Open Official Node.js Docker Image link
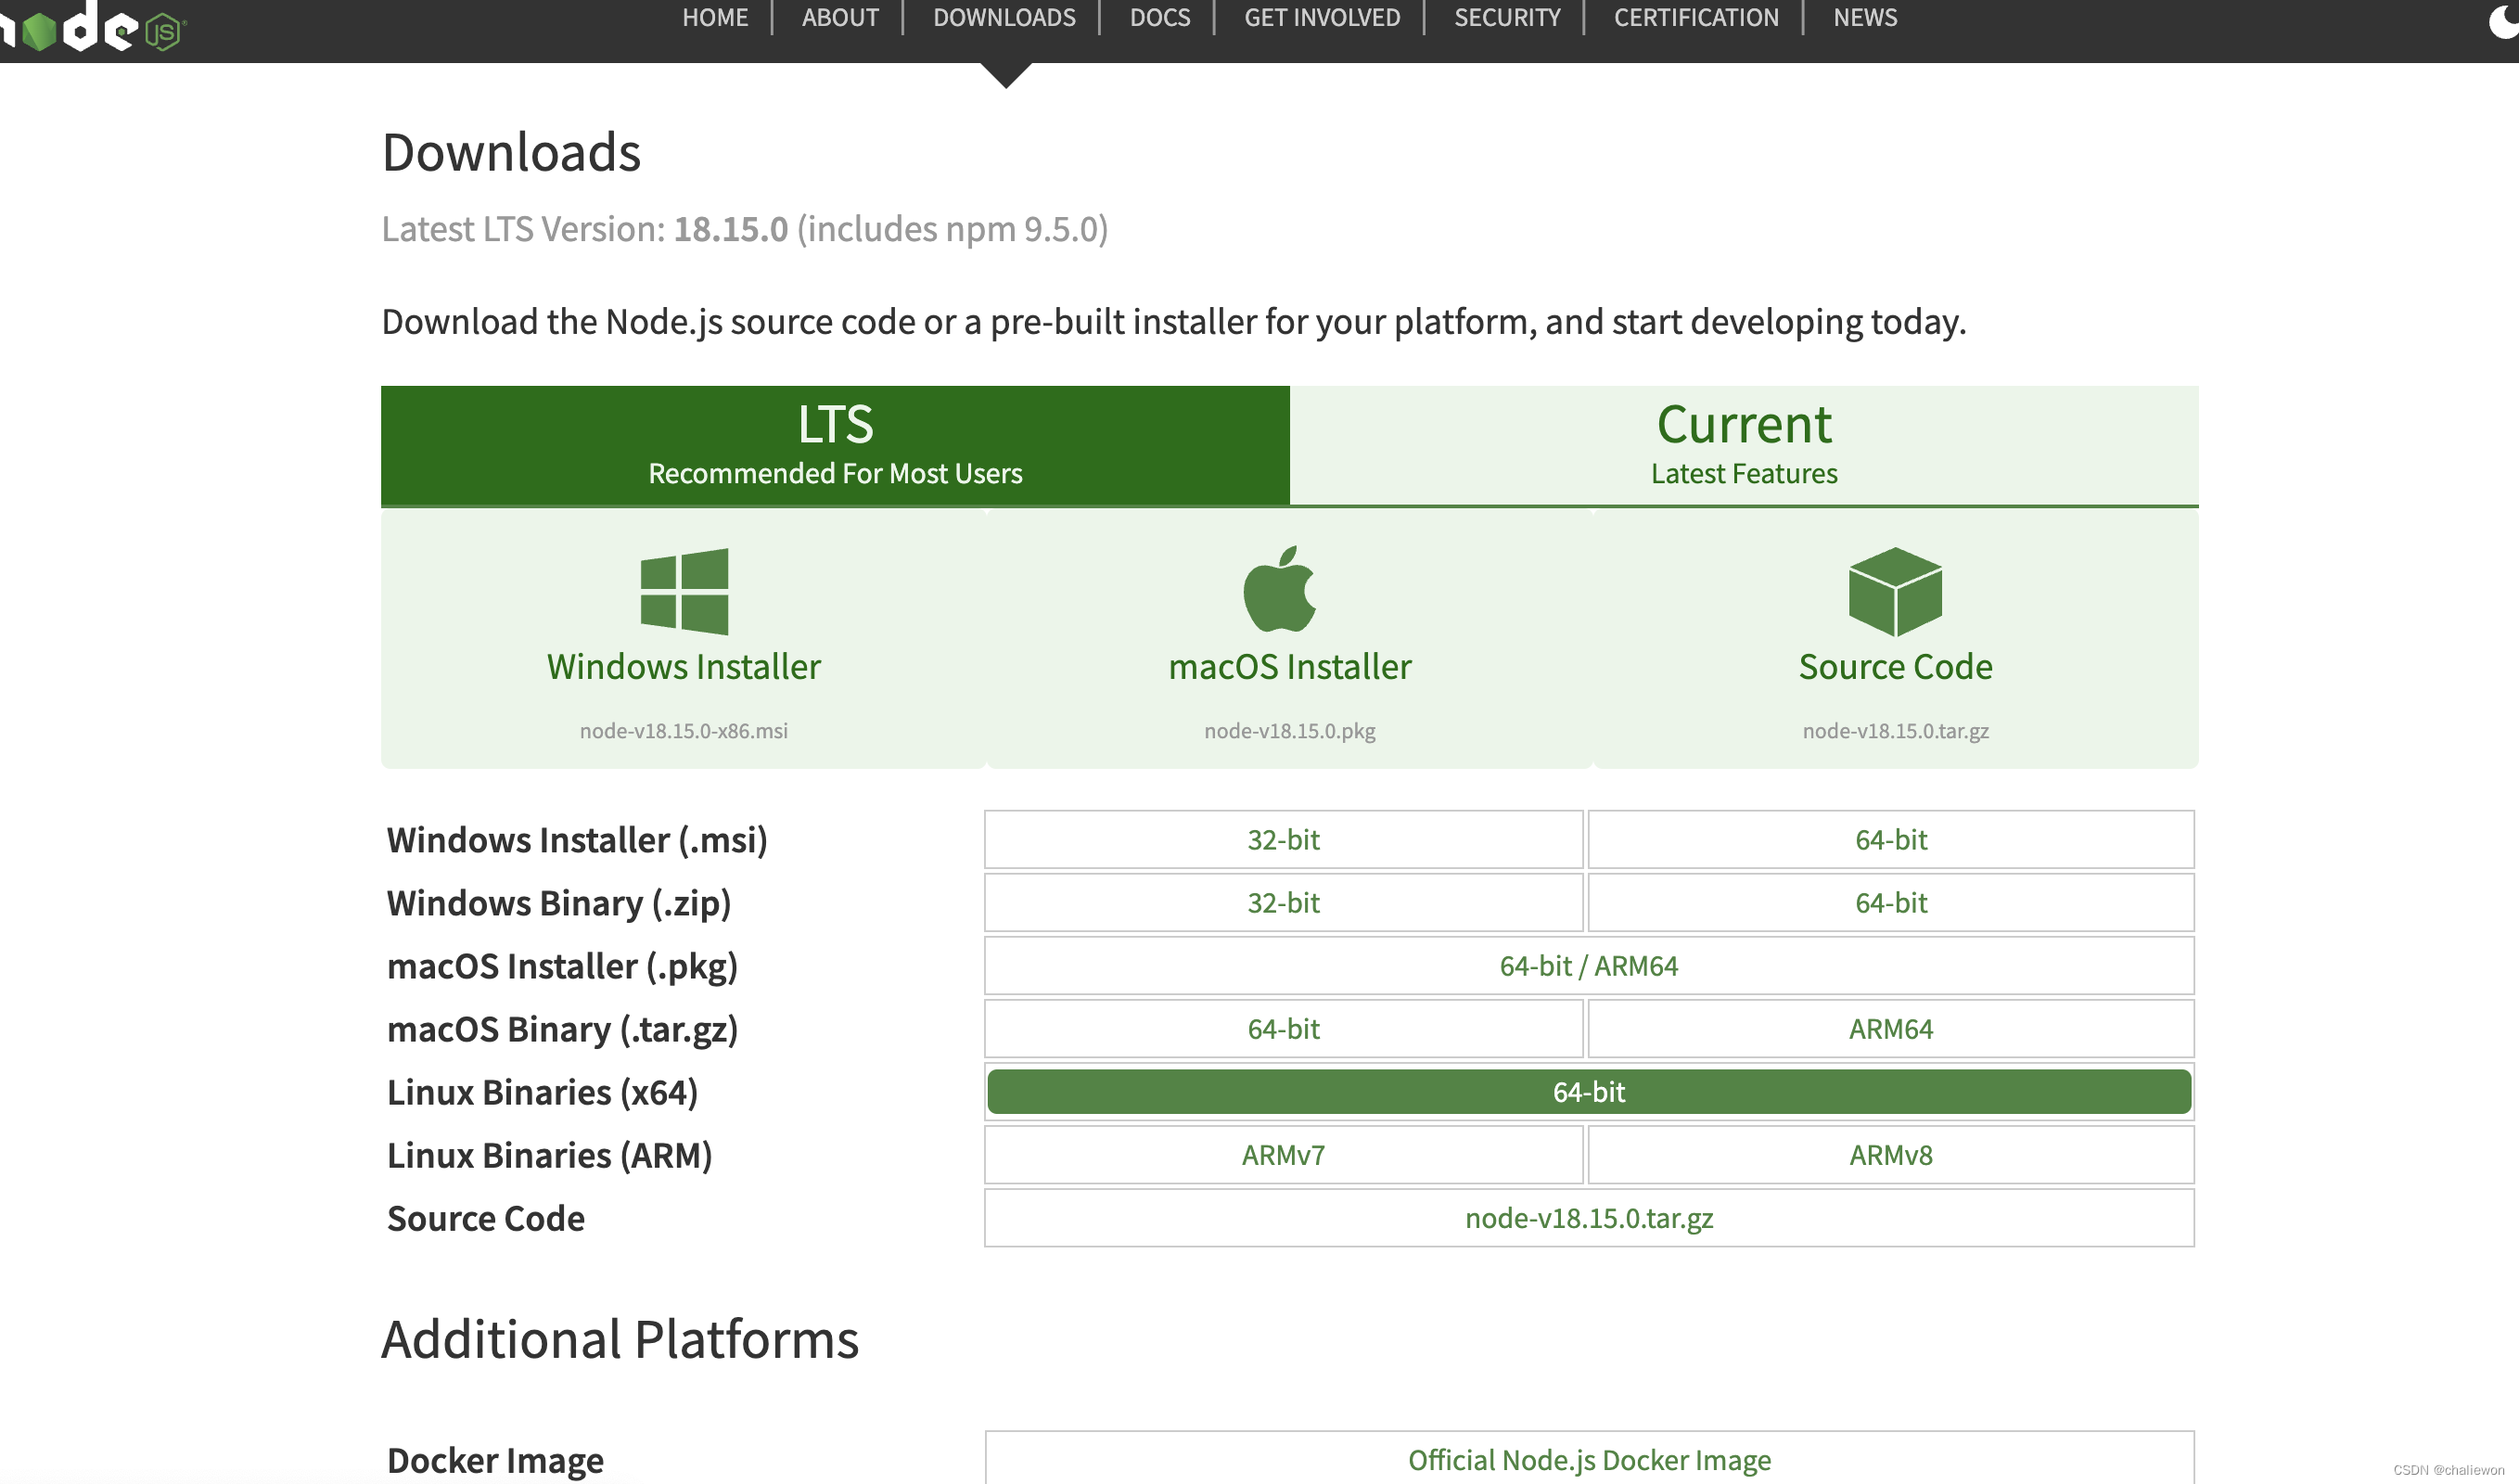This screenshot has width=2519, height=1484. pyautogui.click(x=1588, y=1459)
